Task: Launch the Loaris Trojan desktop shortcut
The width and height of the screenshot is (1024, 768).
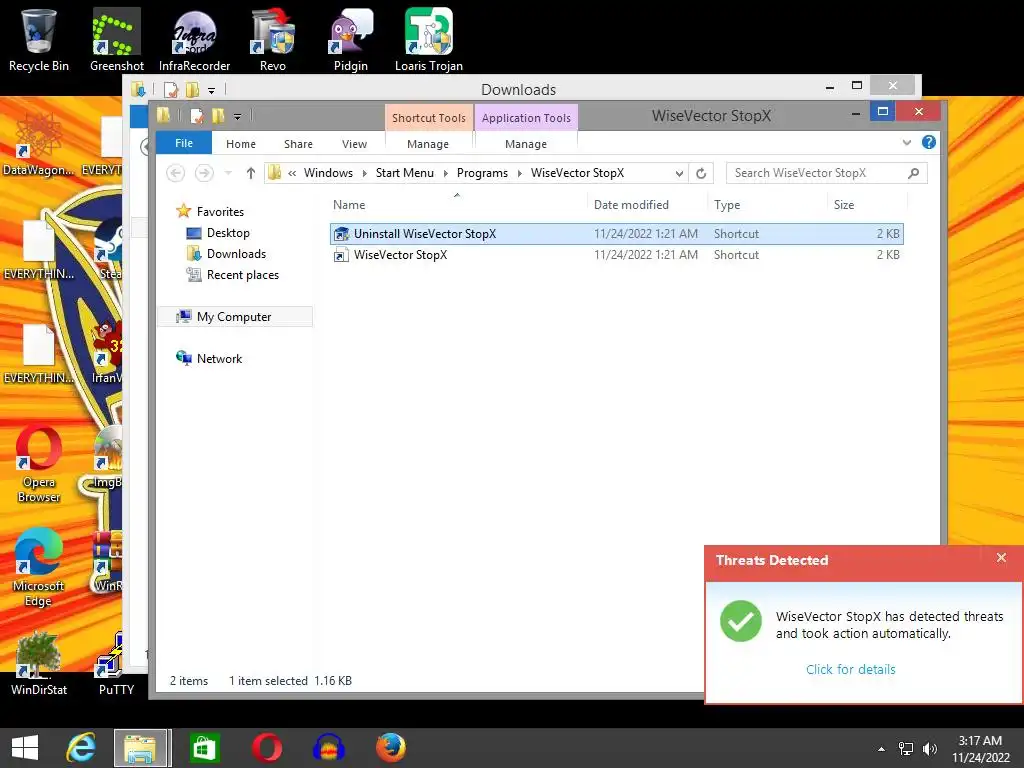Action: coord(429,39)
